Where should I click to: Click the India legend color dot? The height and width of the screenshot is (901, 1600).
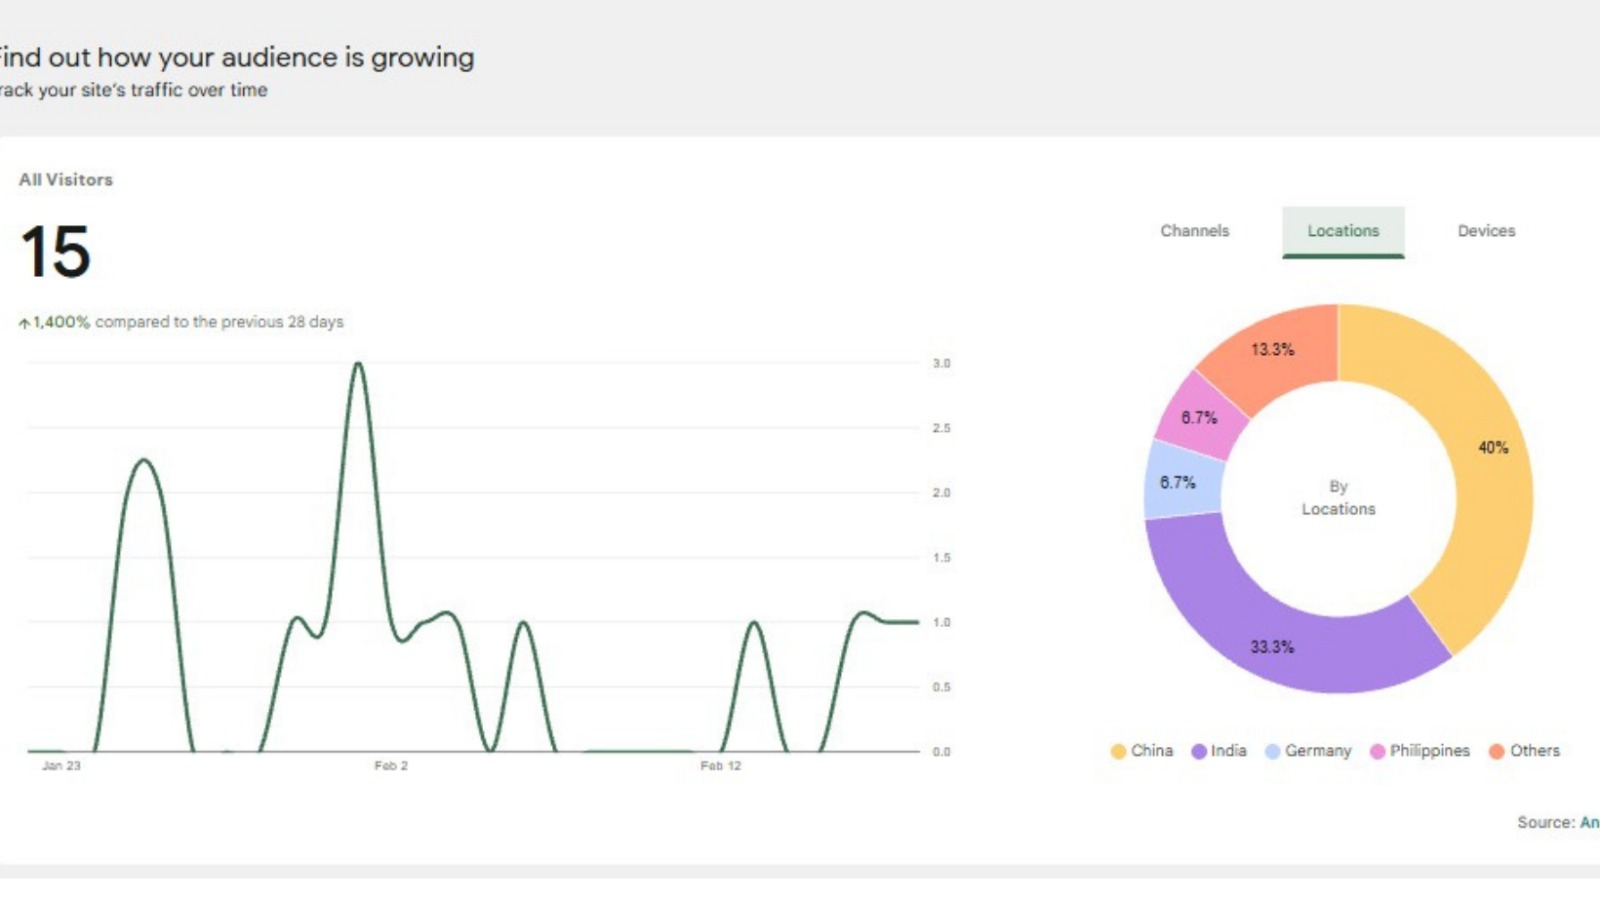tap(1199, 751)
